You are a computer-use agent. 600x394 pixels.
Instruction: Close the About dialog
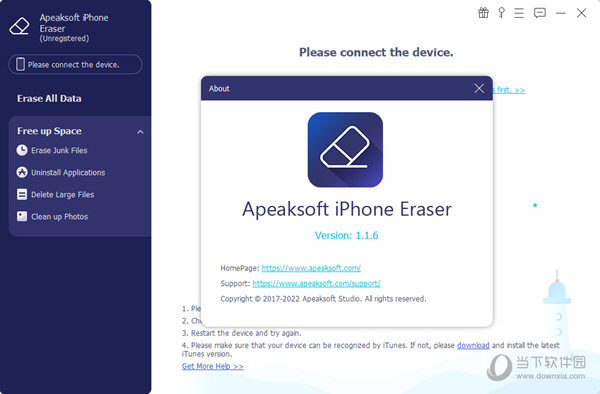point(479,88)
